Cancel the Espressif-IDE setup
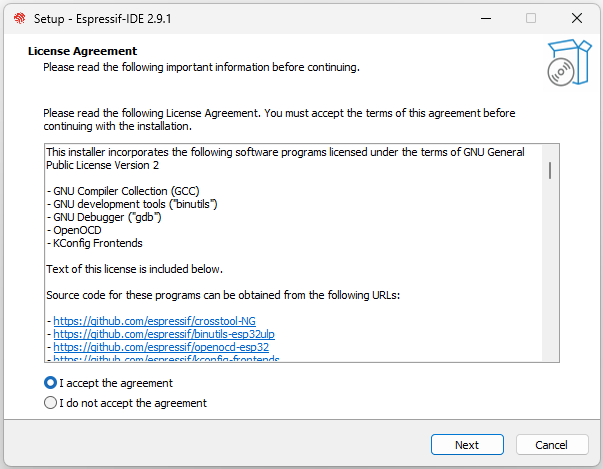The height and width of the screenshot is (469, 603). click(552, 445)
